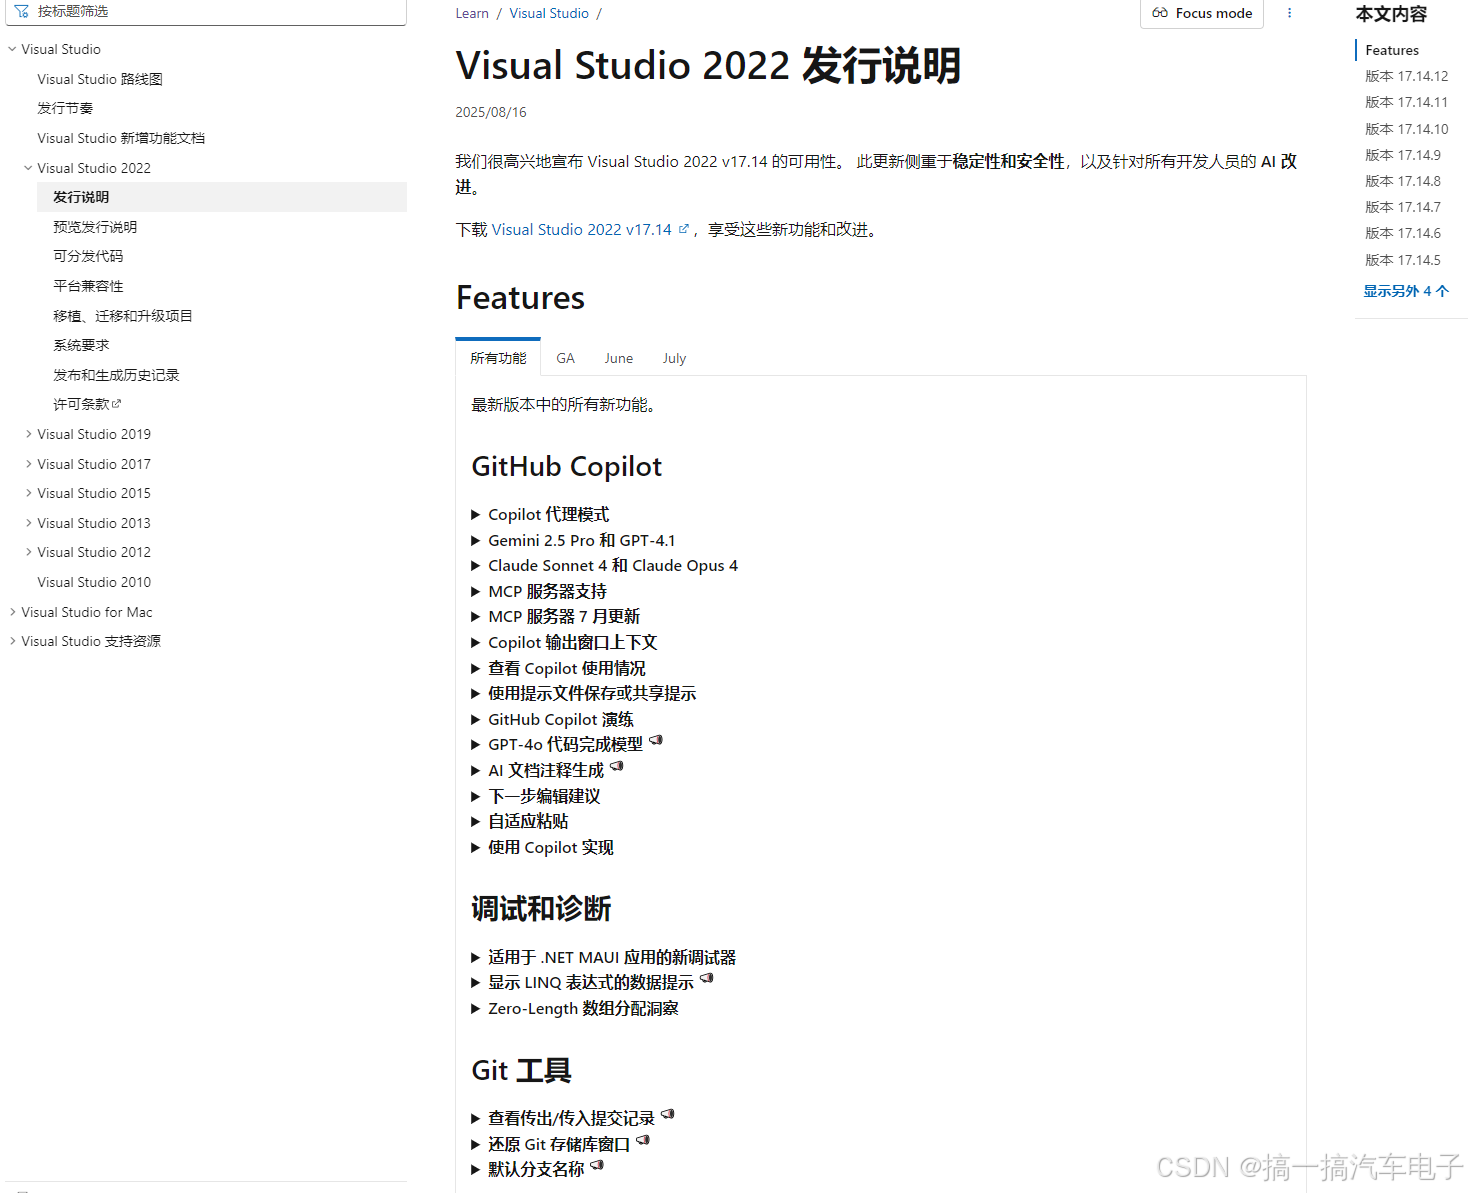1468x1193 pixels.
Task: Expand 使用提示文件保存或共享提示 section
Action: tap(584, 694)
